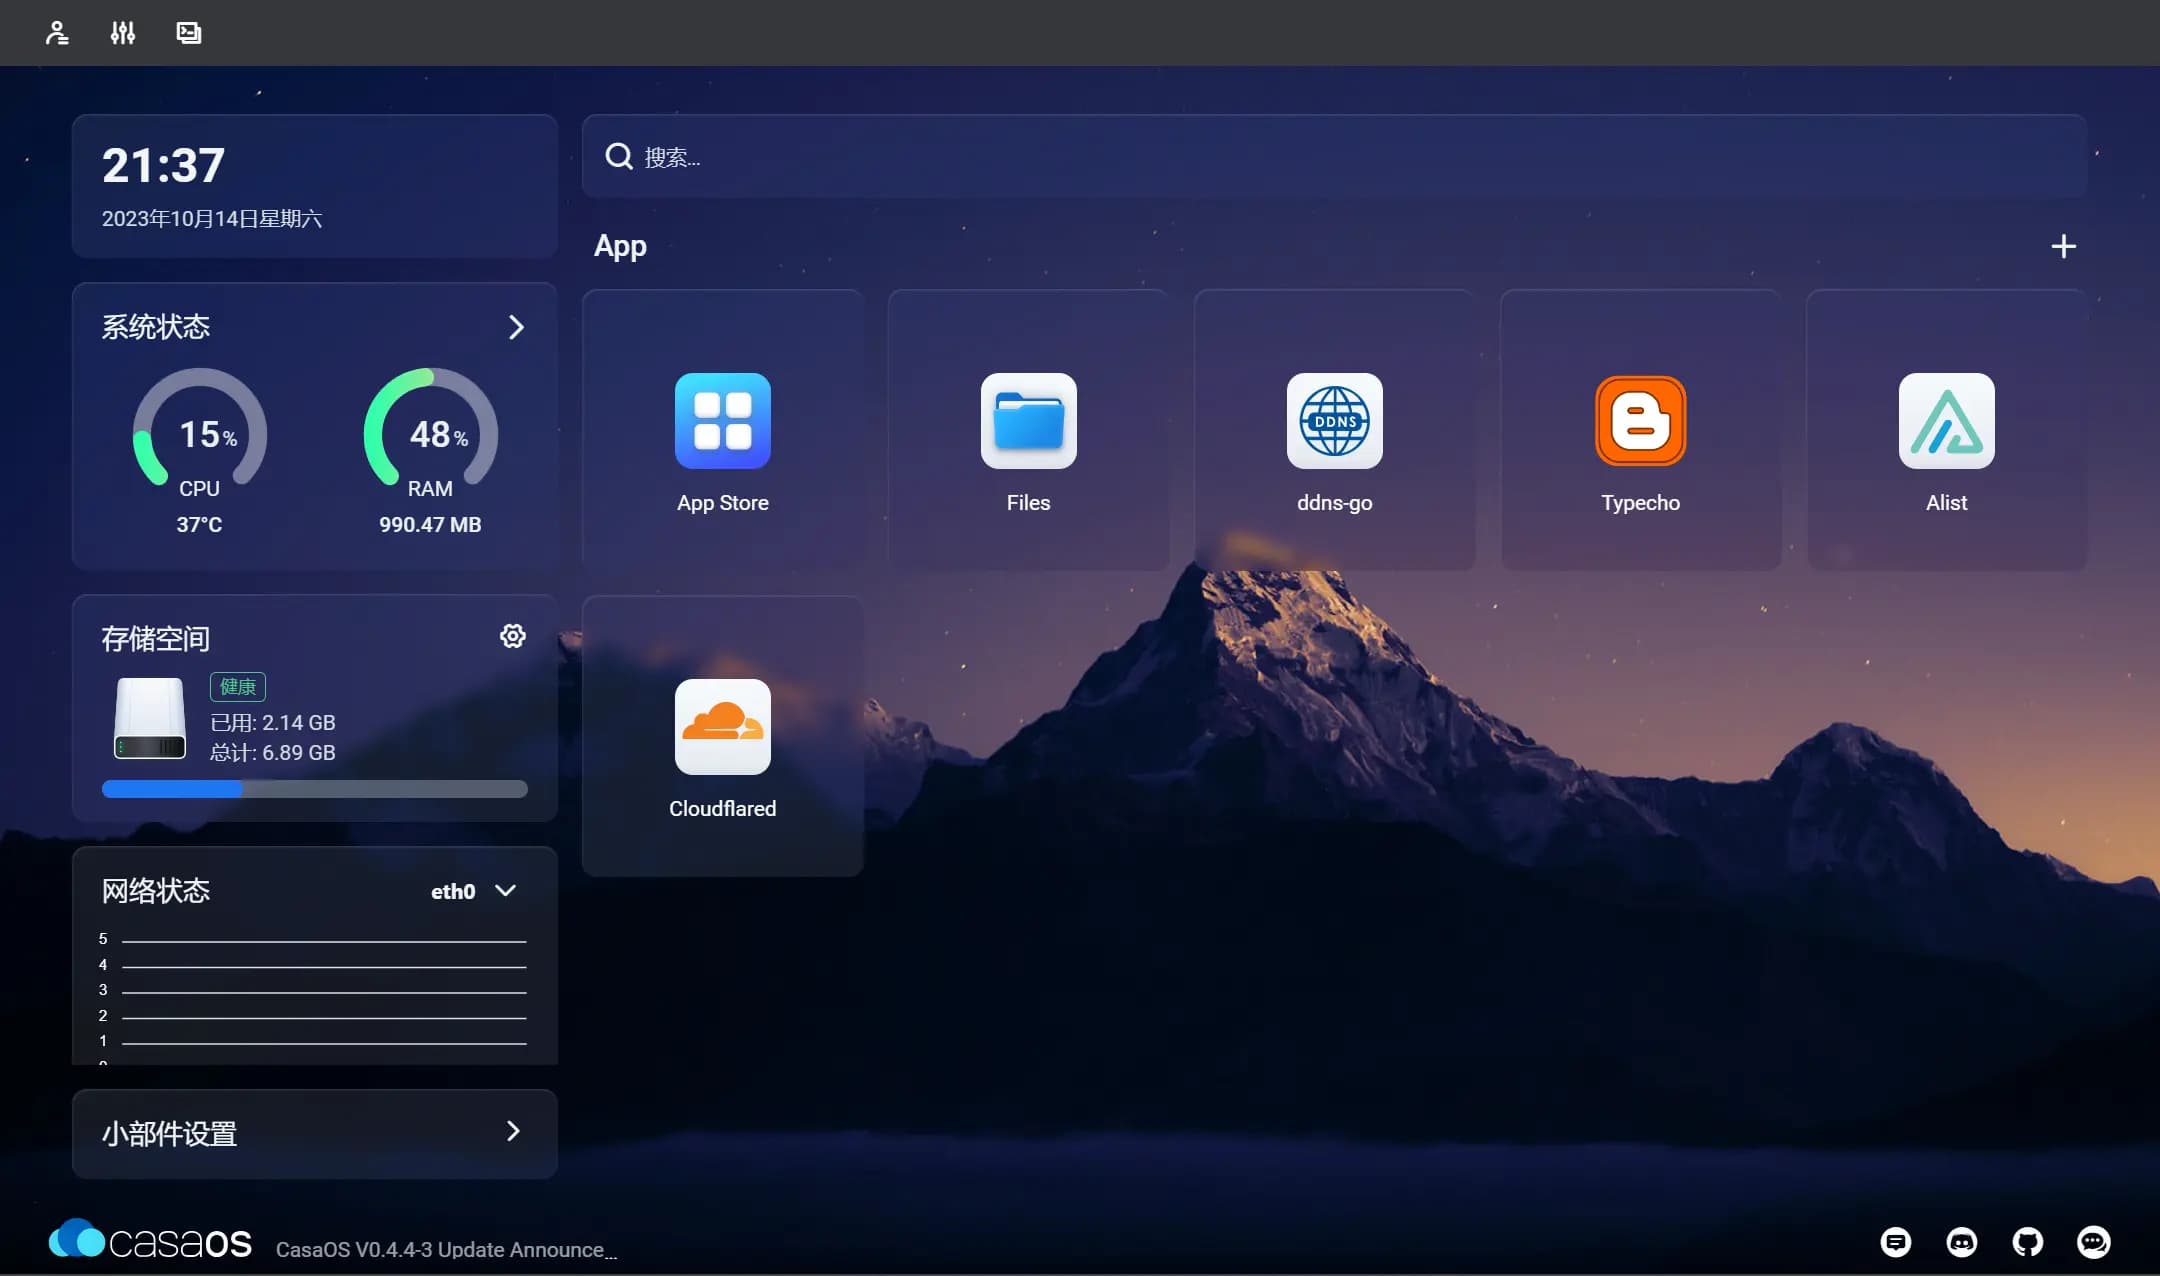2160x1276 pixels.
Task: Add a new app with plus icon
Action: coord(2063,246)
